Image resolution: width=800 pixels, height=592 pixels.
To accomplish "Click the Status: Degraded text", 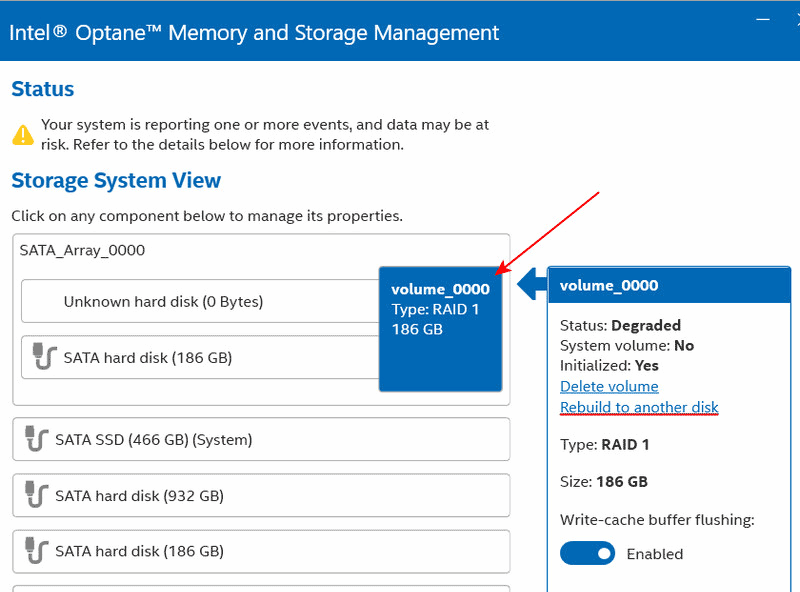I will tap(620, 325).
